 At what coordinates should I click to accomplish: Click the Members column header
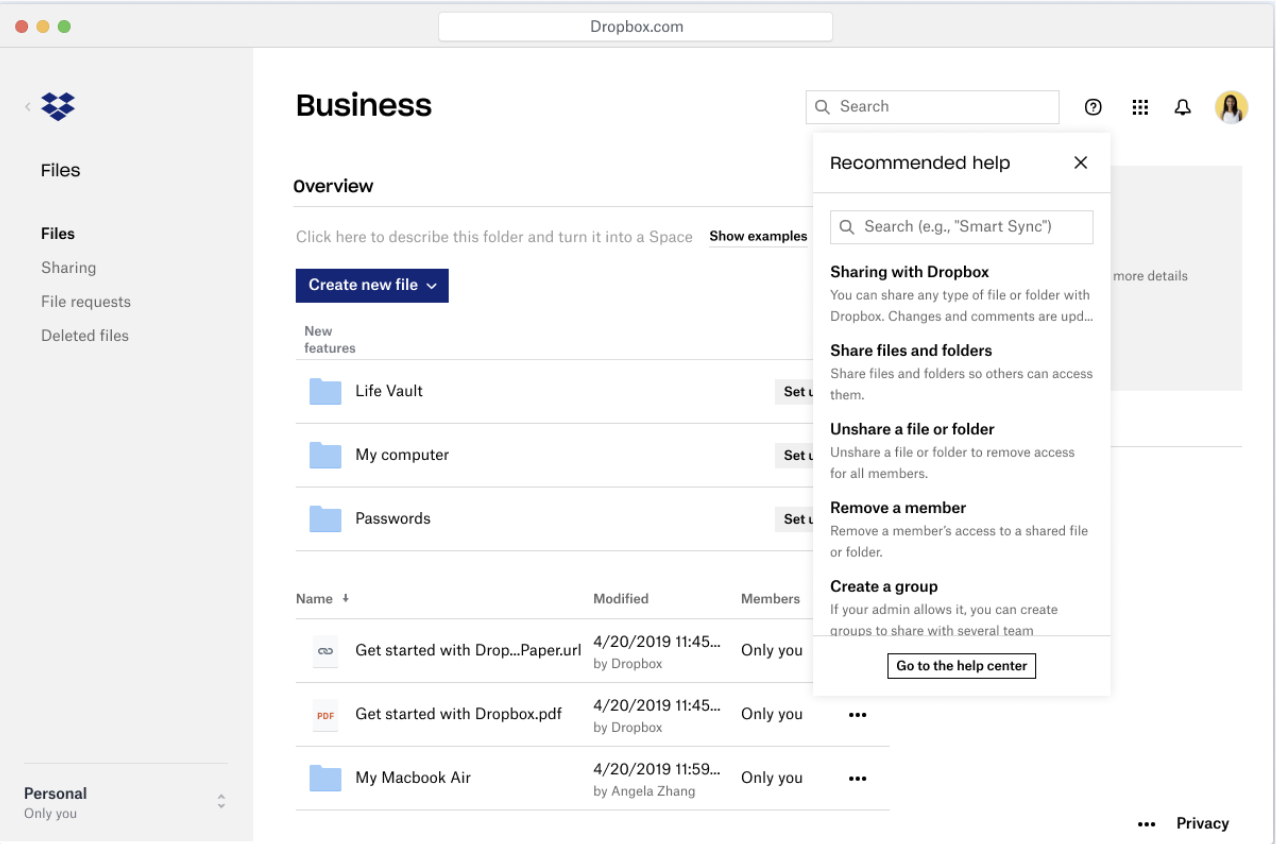(x=770, y=599)
